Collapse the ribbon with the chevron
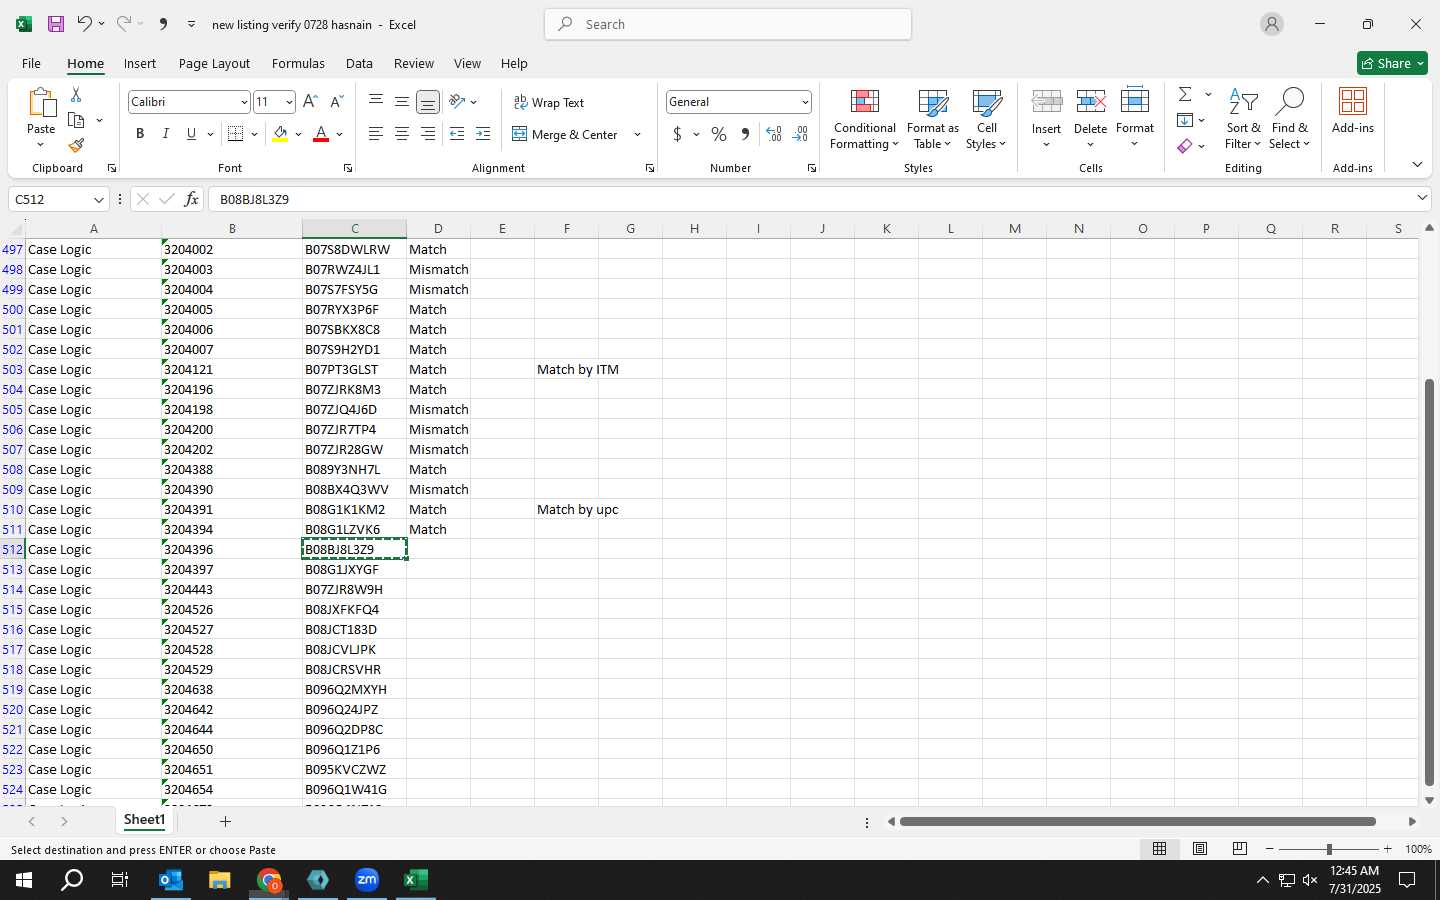The width and height of the screenshot is (1440, 900). coord(1417,164)
